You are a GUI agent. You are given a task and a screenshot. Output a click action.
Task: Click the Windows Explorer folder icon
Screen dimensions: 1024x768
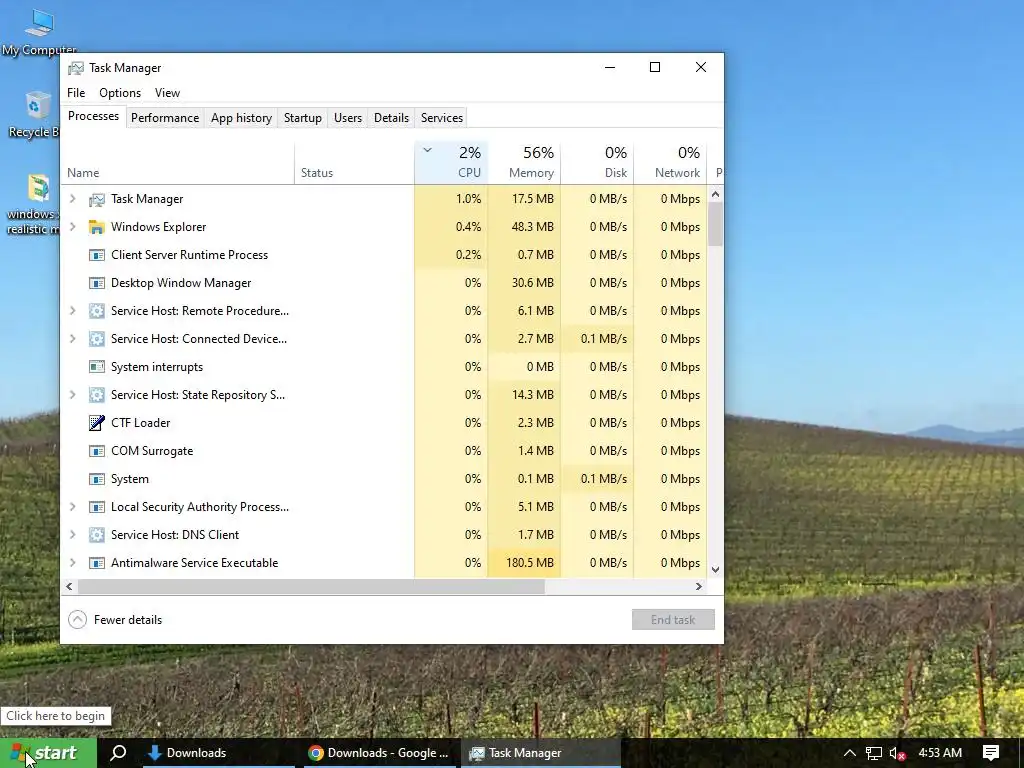(97, 227)
